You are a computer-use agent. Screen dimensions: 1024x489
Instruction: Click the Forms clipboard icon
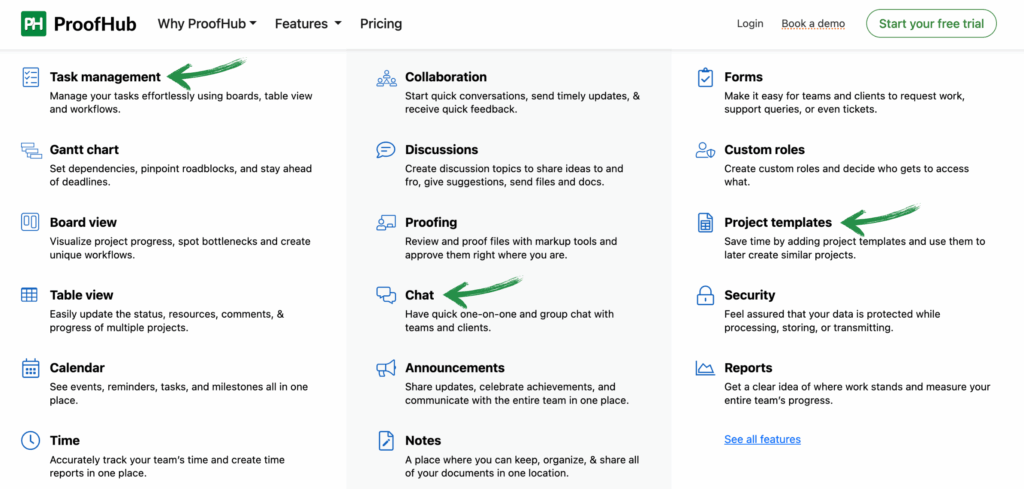[705, 77]
